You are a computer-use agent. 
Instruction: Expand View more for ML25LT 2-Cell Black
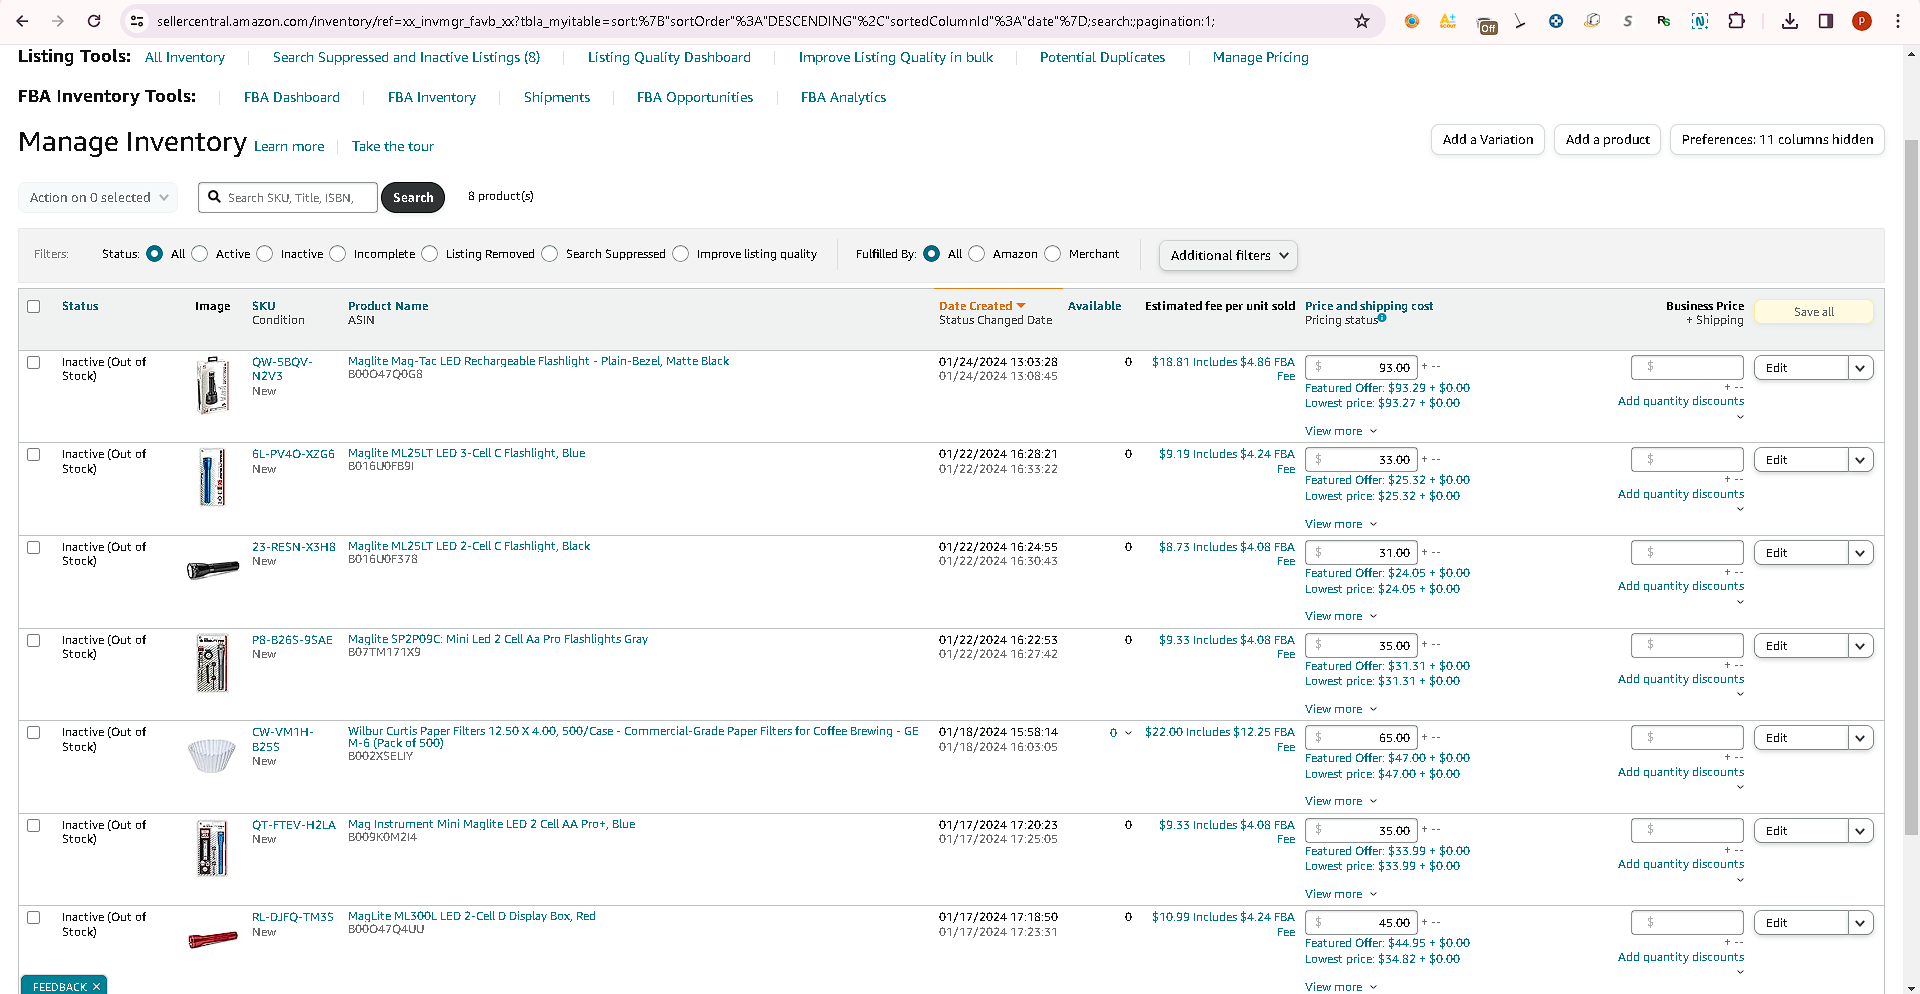pyautogui.click(x=1341, y=616)
